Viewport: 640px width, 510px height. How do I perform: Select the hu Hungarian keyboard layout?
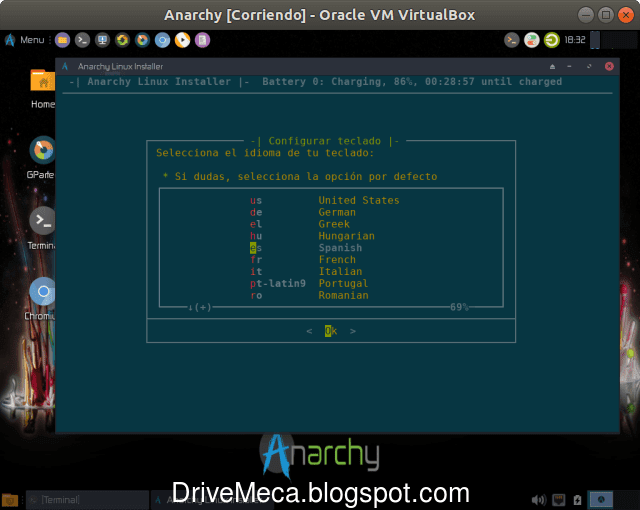[312, 236]
